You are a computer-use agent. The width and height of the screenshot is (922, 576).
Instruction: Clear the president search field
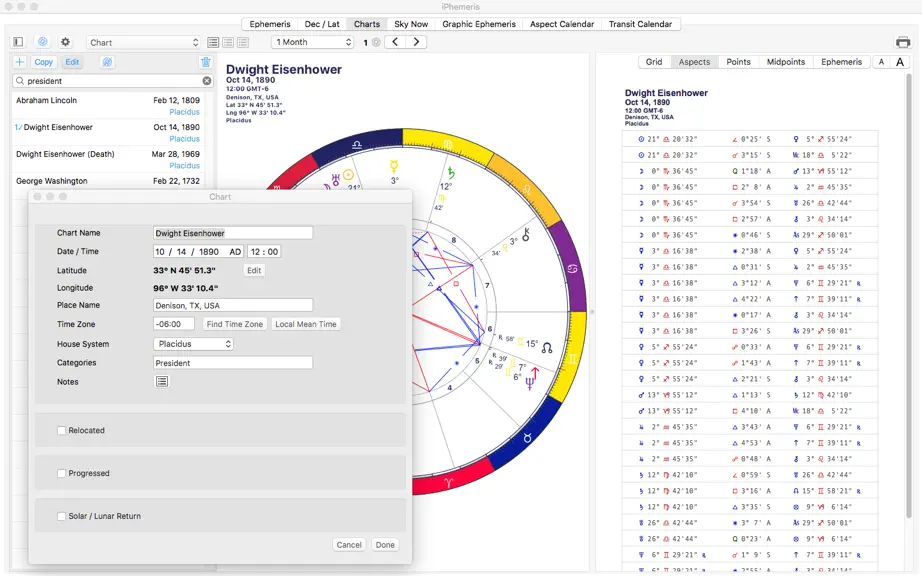click(207, 81)
